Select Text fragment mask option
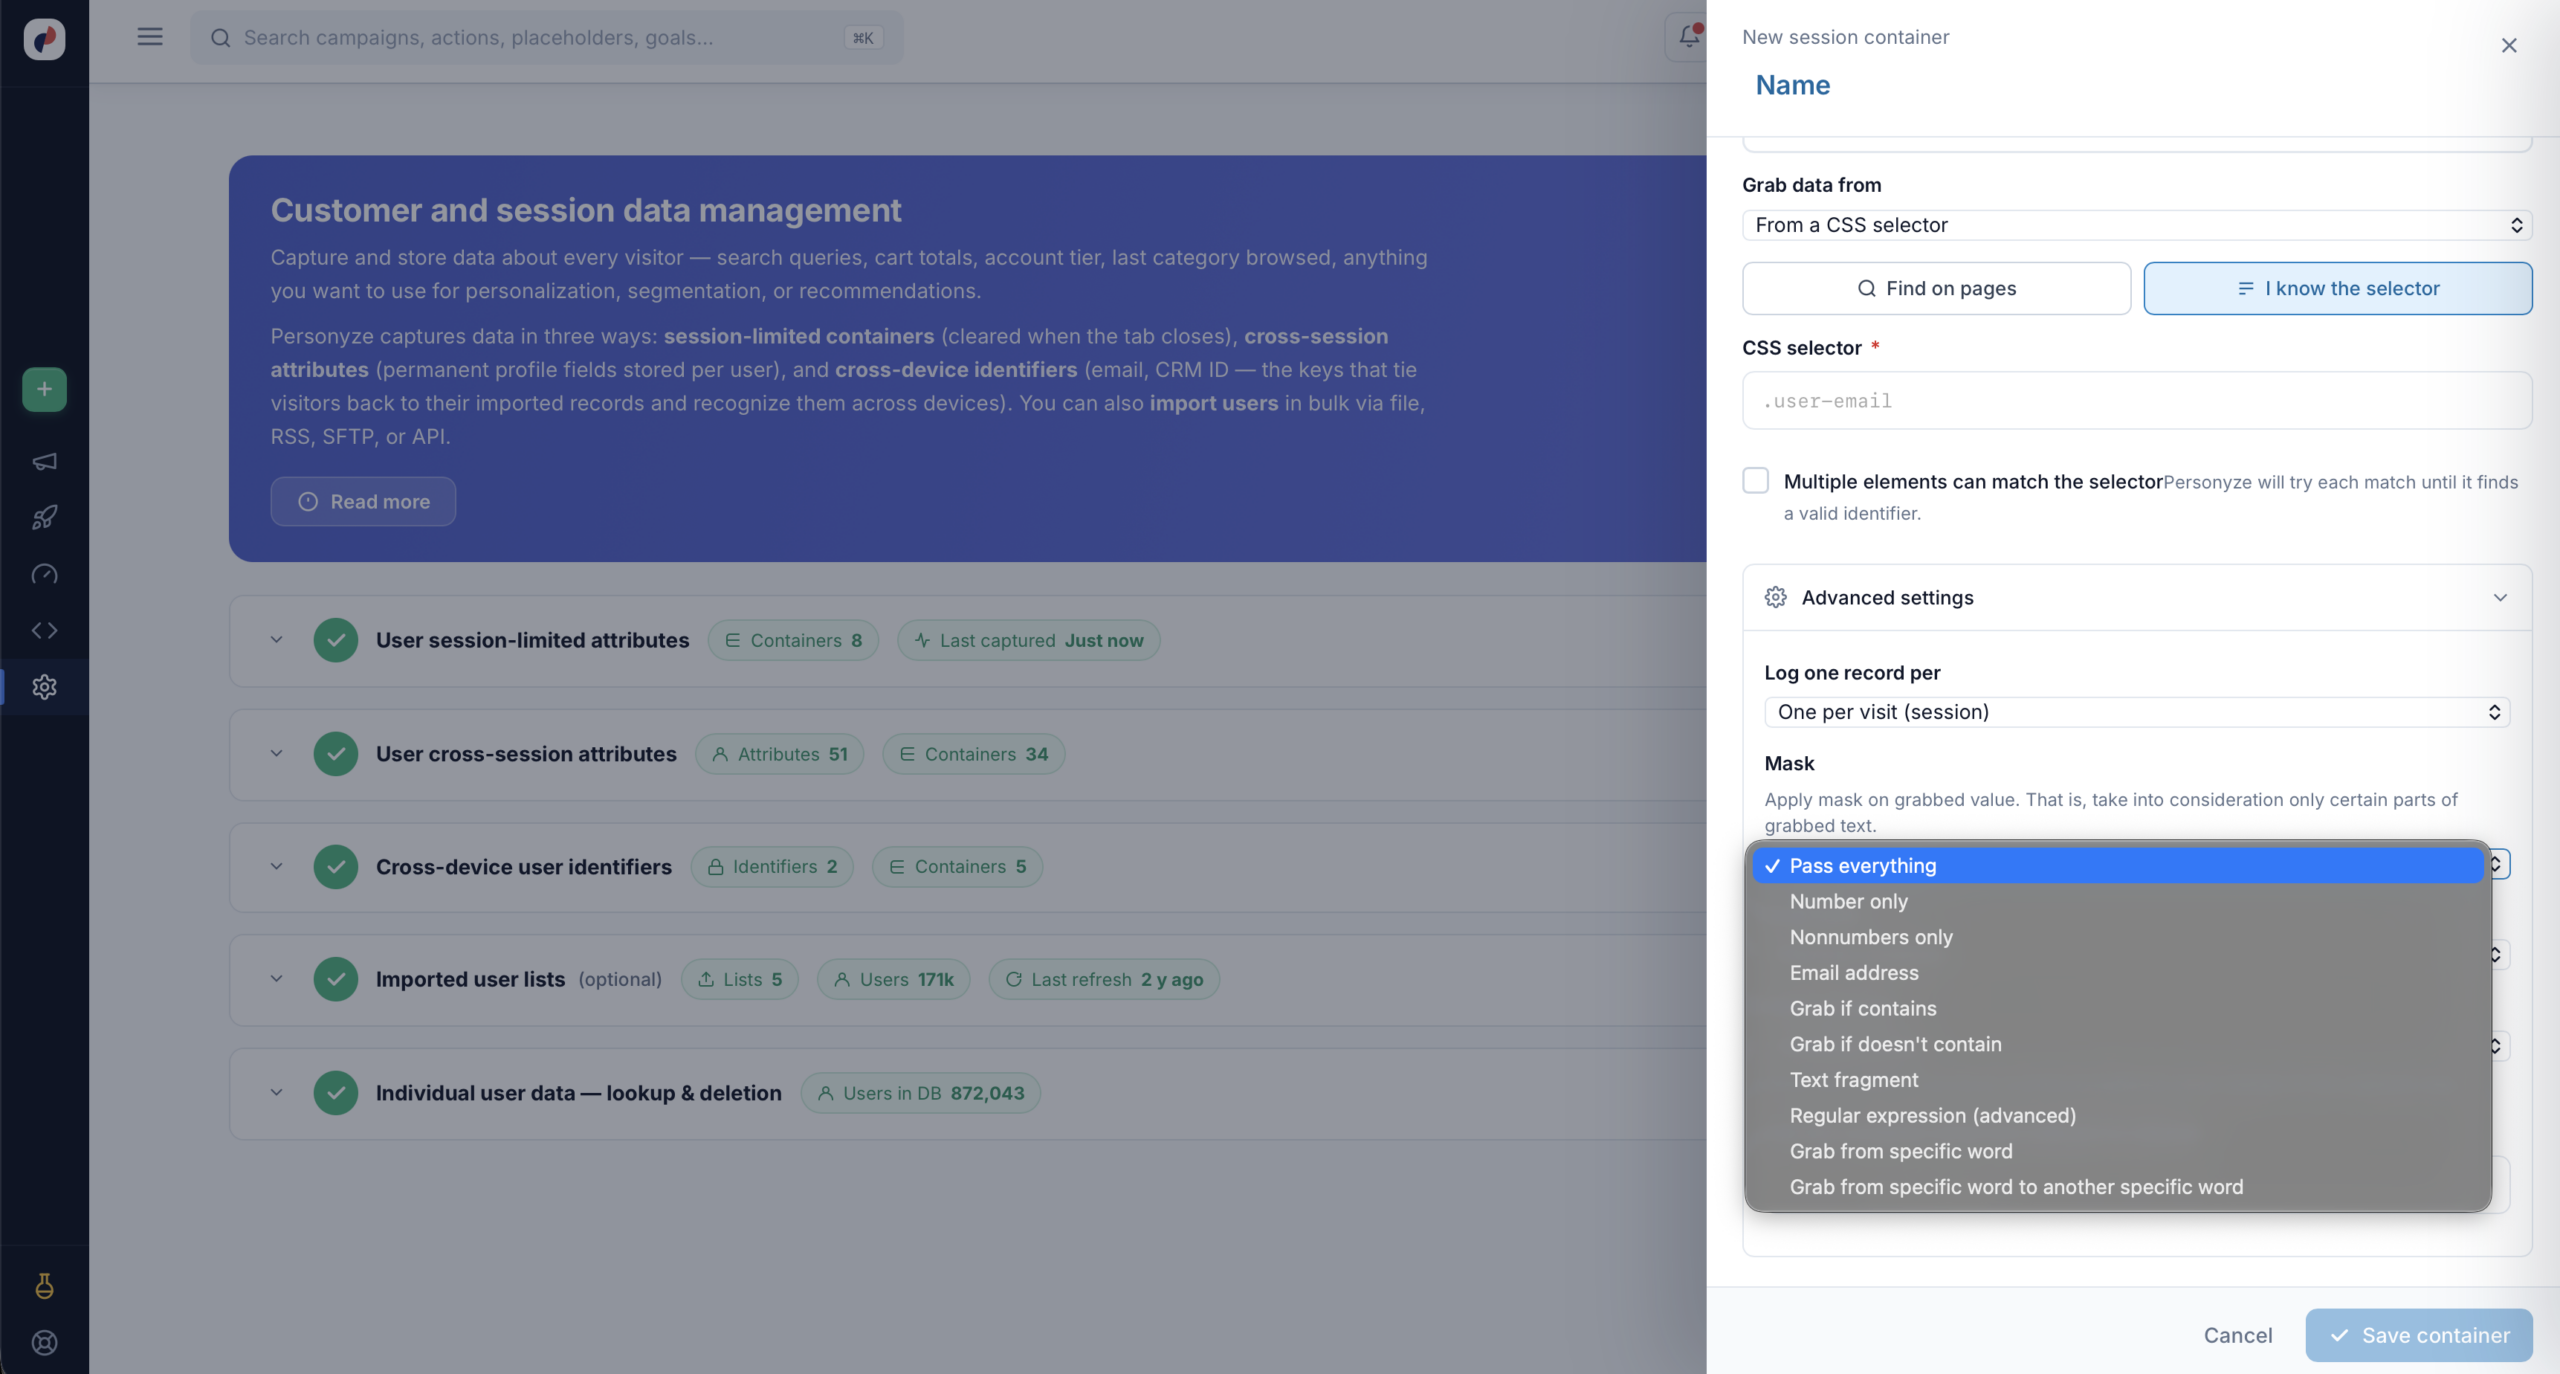The image size is (2560, 1374). [2117, 1080]
